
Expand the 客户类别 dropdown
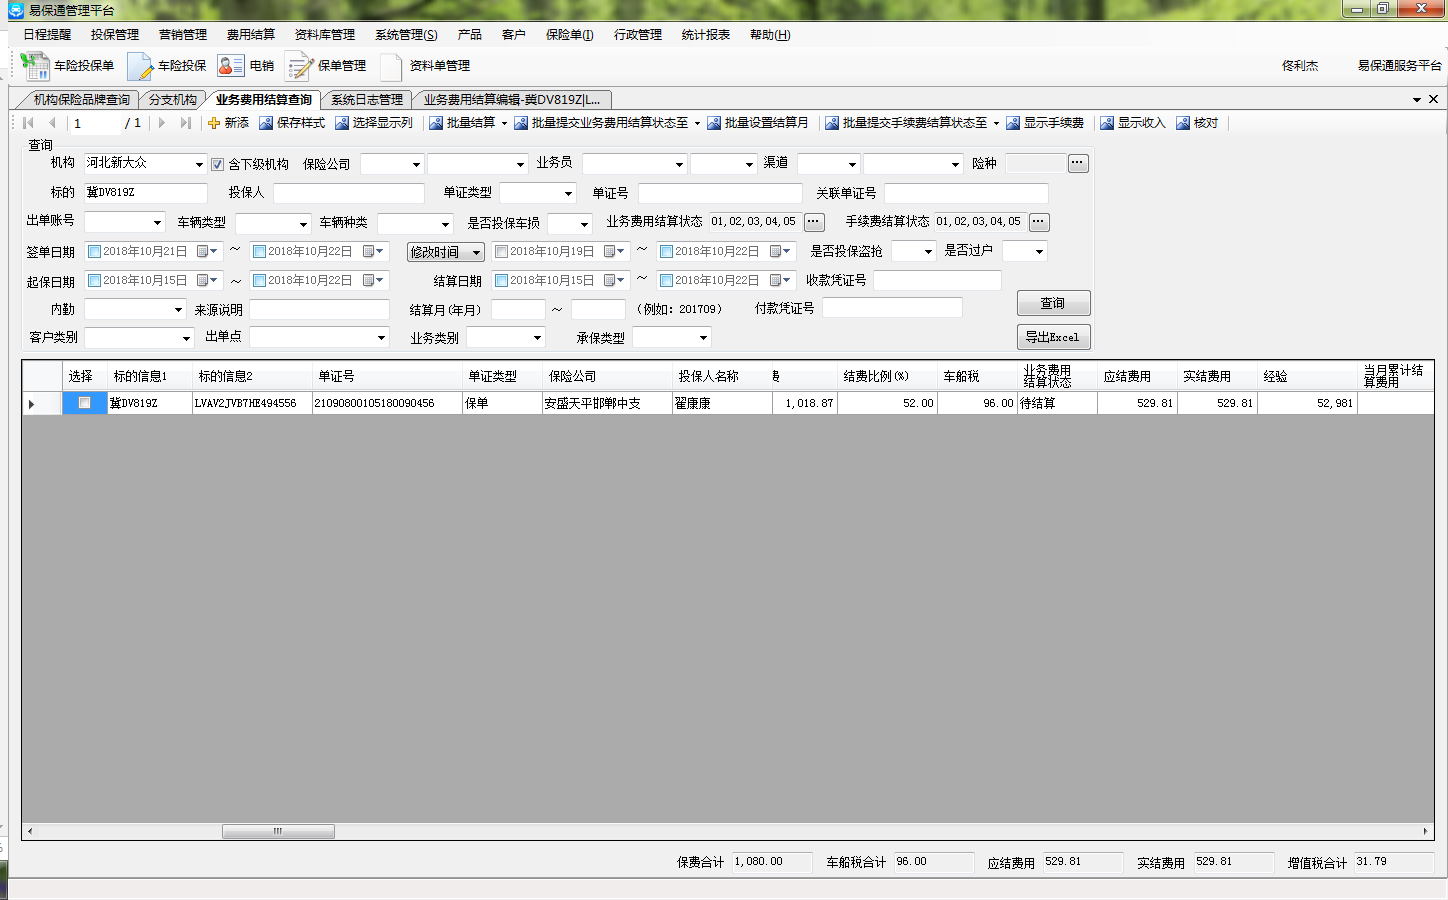coord(186,338)
